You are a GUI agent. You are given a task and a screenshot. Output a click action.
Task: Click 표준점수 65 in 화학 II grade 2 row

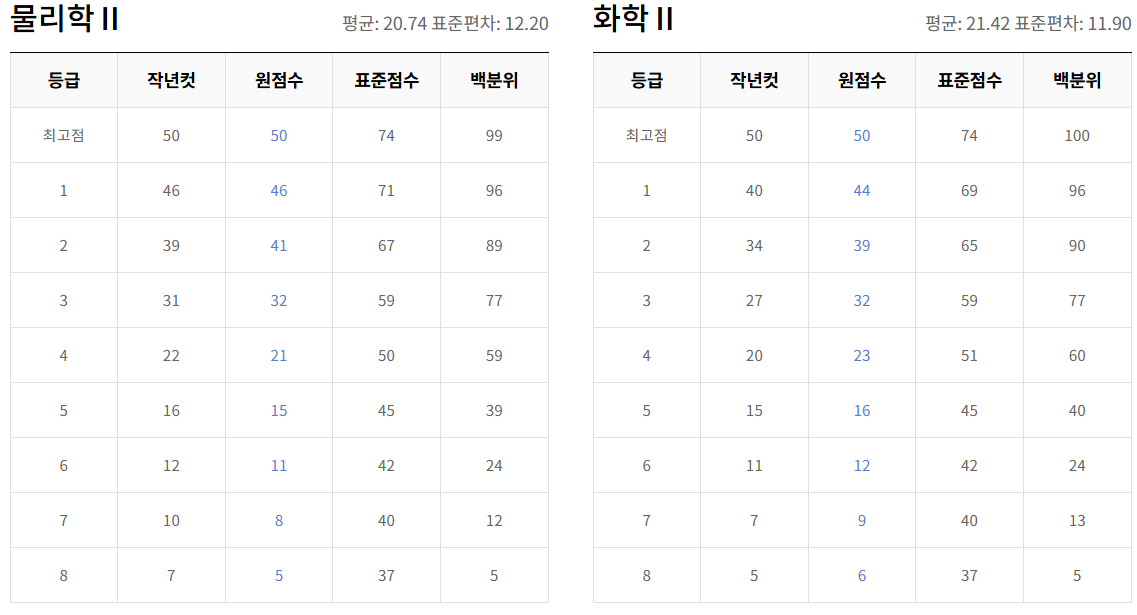(x=969, y=246)
